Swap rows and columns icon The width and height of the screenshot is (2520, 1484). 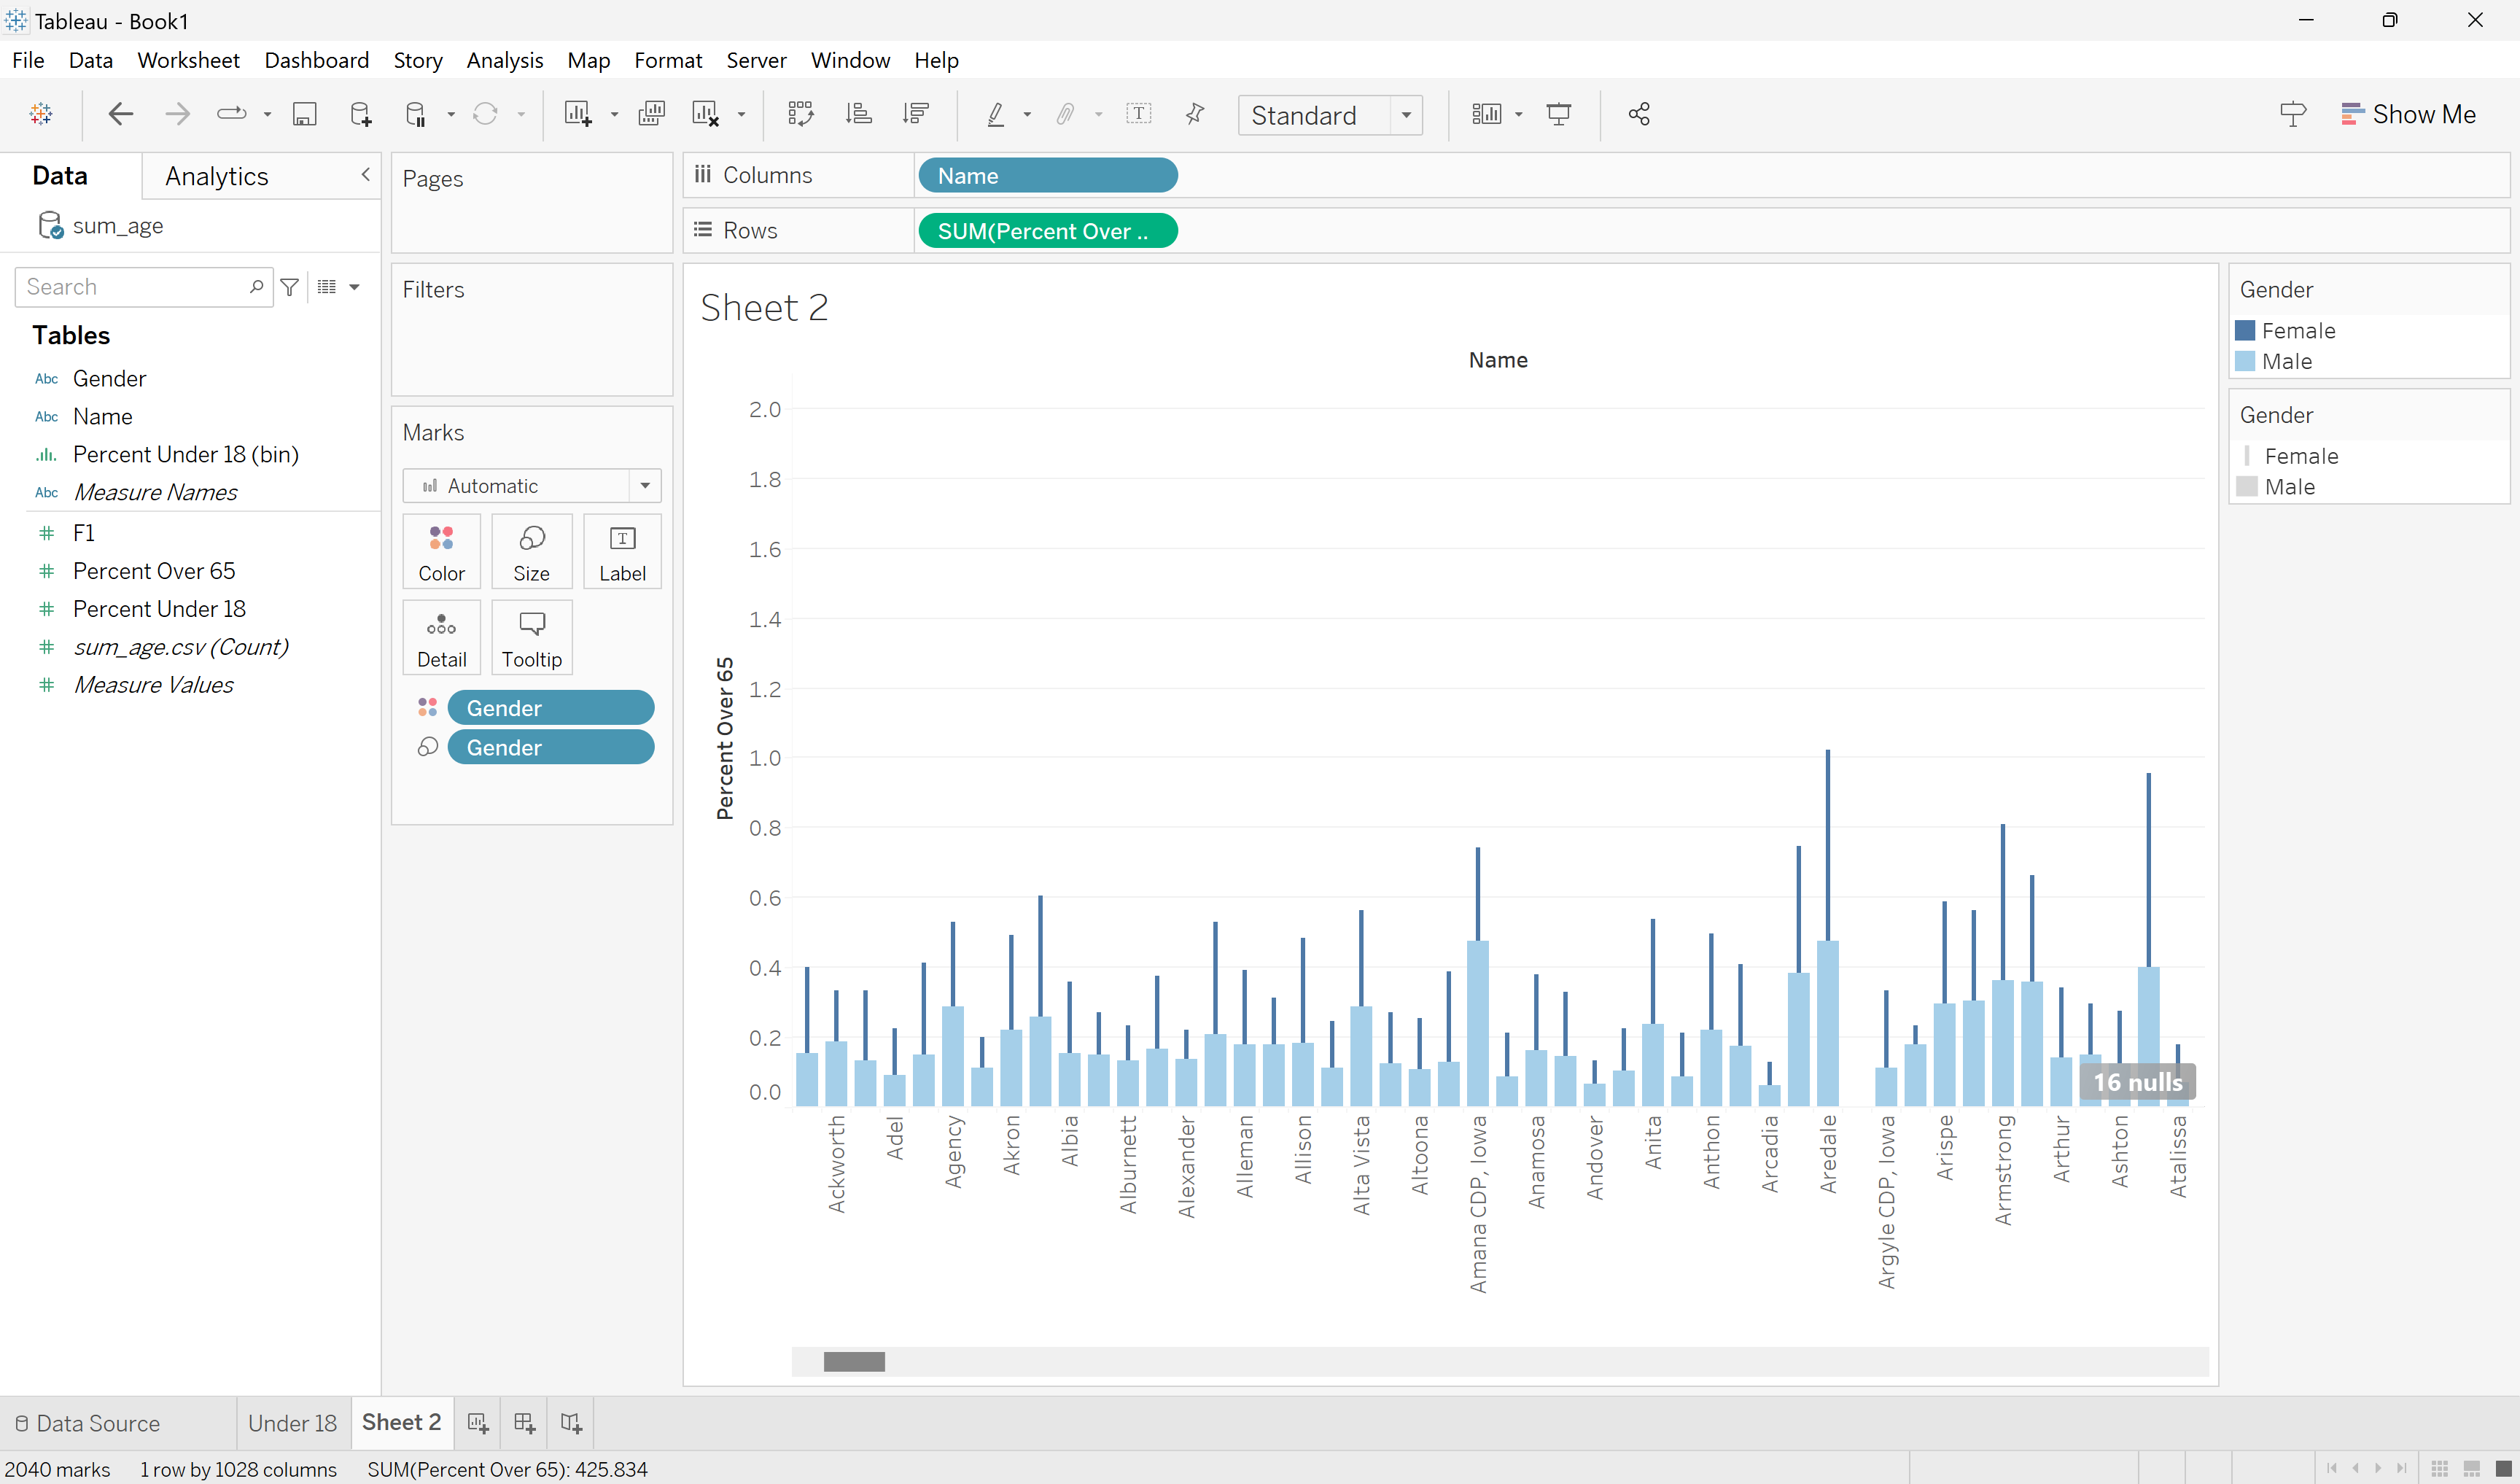tap(801, 114)
